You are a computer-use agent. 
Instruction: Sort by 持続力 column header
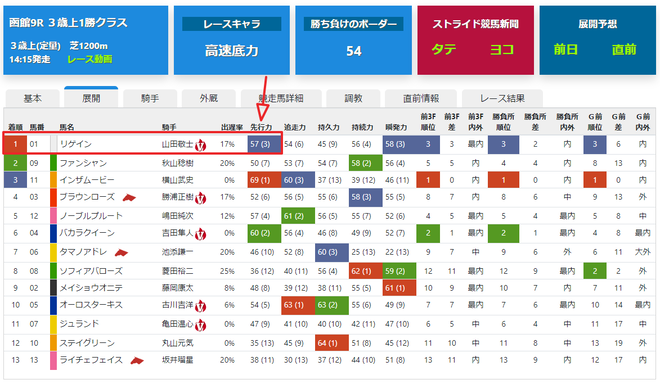click(x=362, y=127)
